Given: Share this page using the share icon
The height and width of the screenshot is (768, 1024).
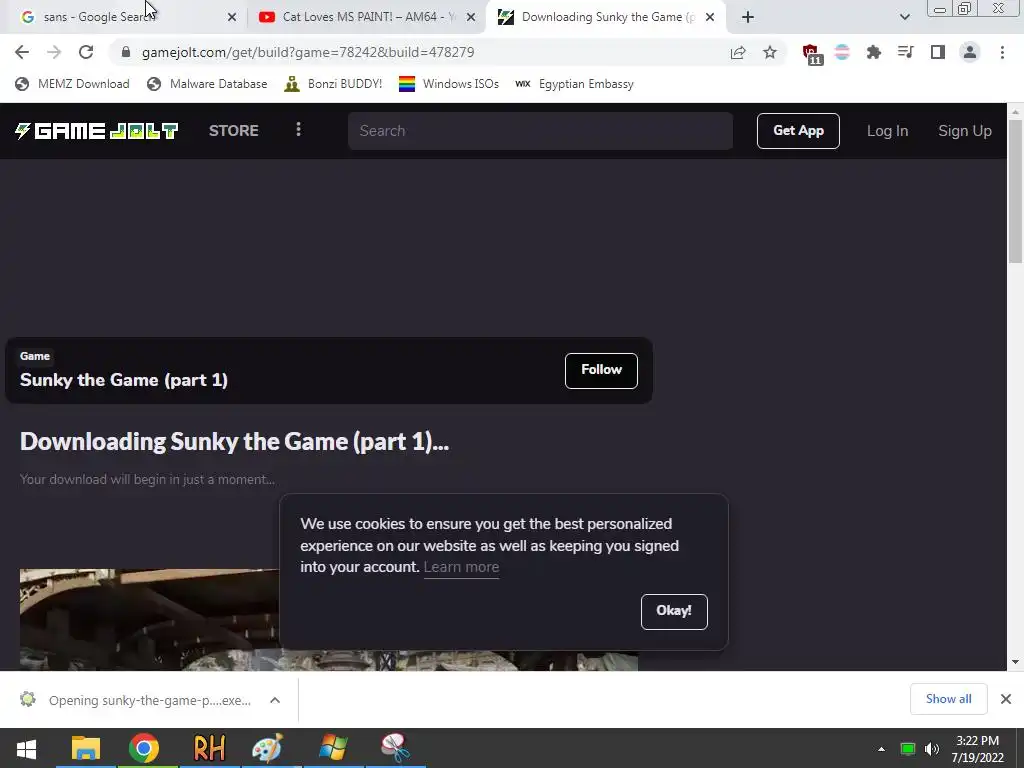Looking at the screenshot, I should 738,52.
